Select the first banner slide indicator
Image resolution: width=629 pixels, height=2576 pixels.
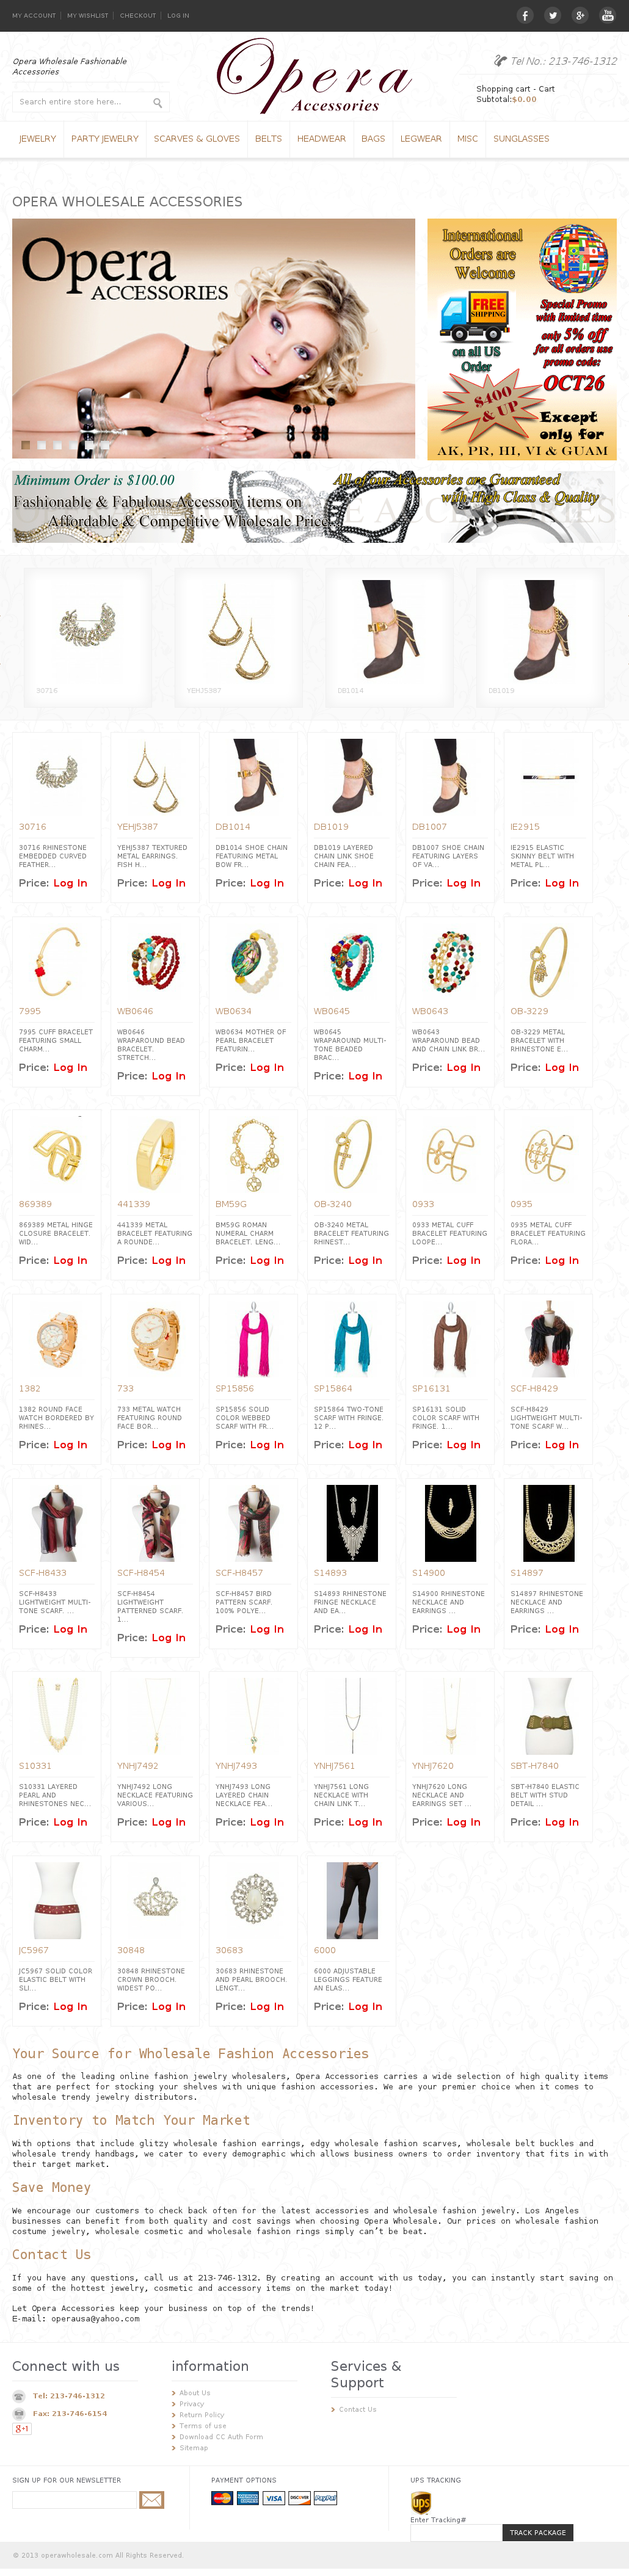point(26,445)
